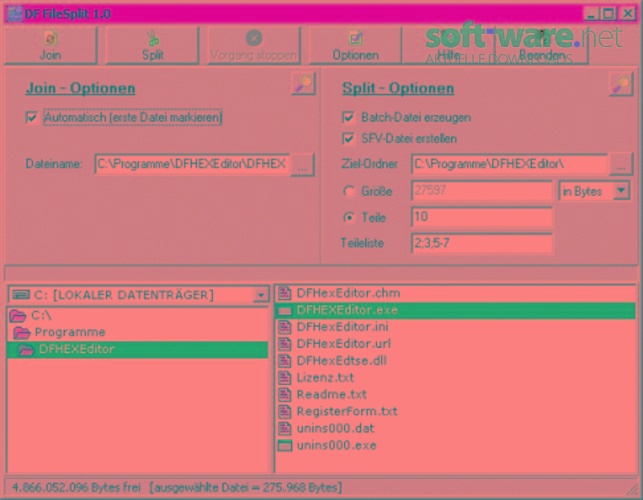
Task: Click free bytes status bar text
Action: coord(76,488)
